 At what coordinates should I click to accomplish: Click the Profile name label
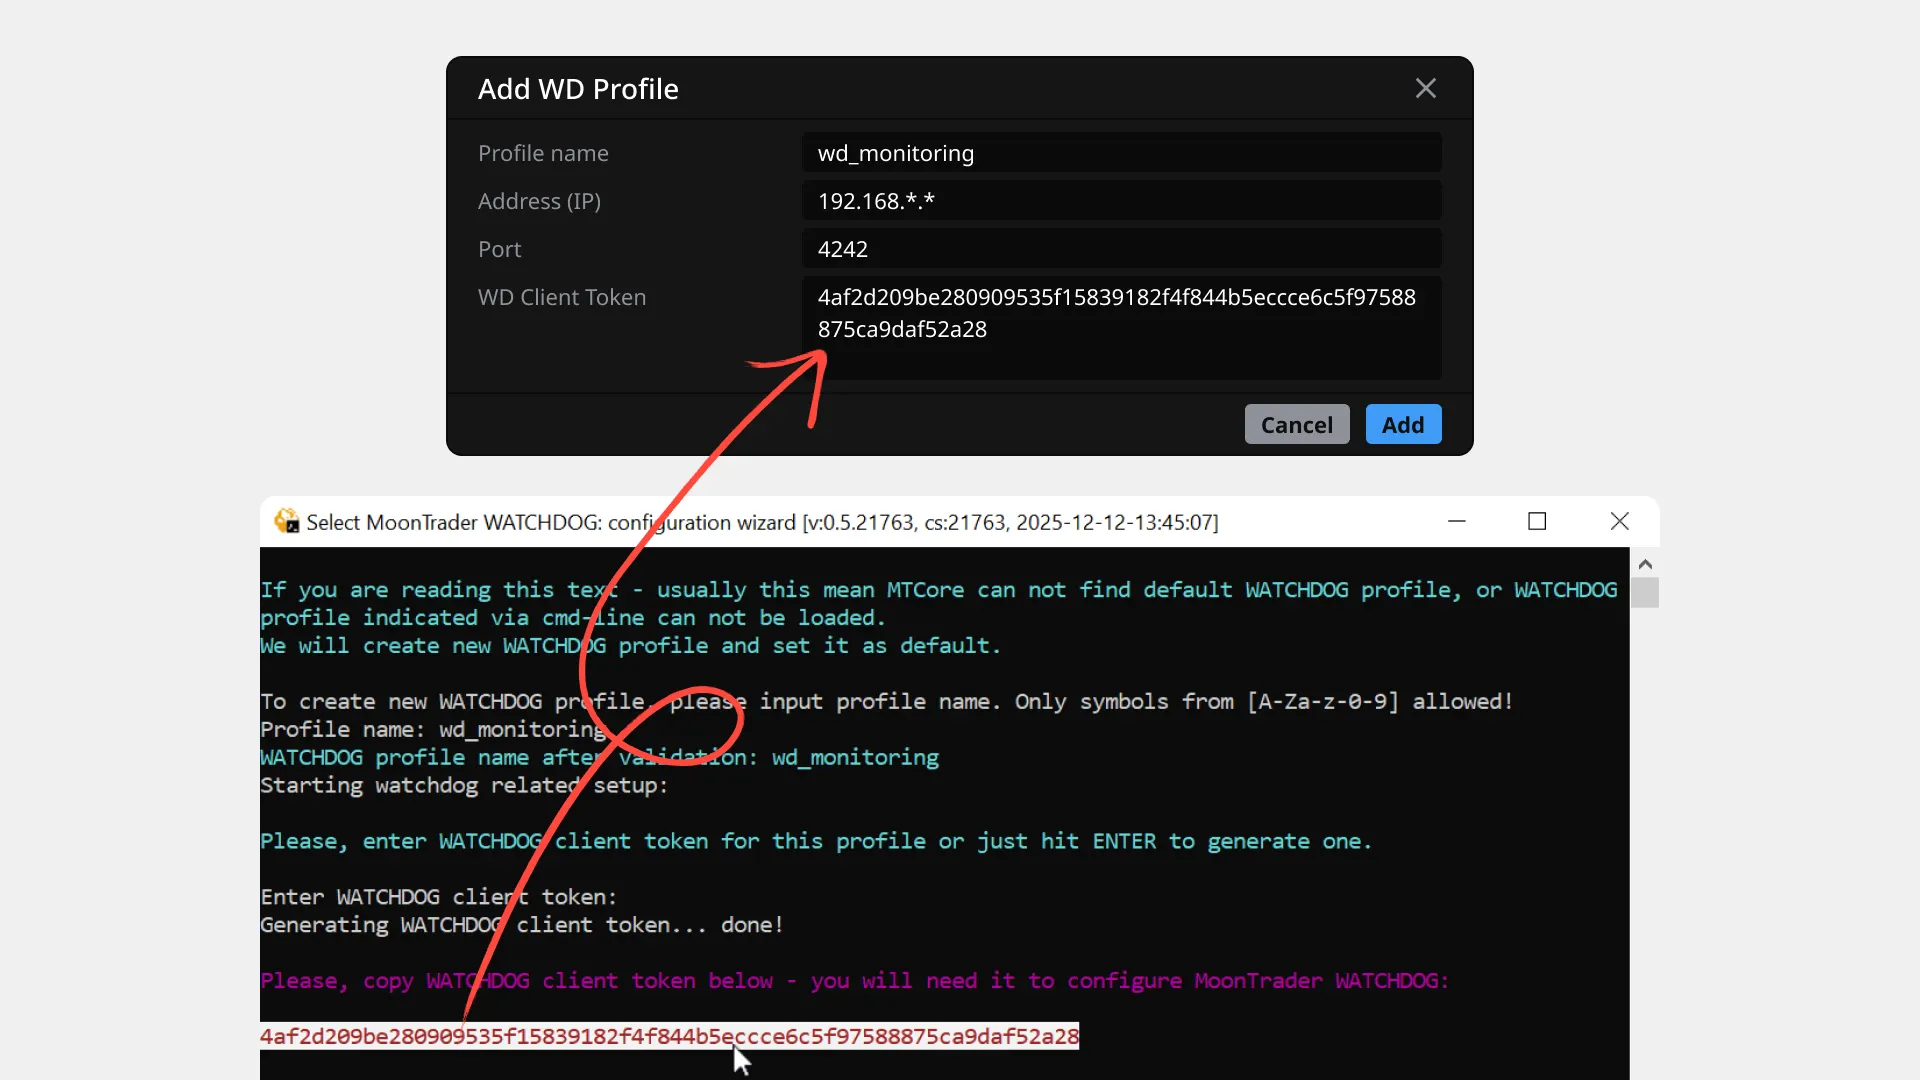[543, 153]
